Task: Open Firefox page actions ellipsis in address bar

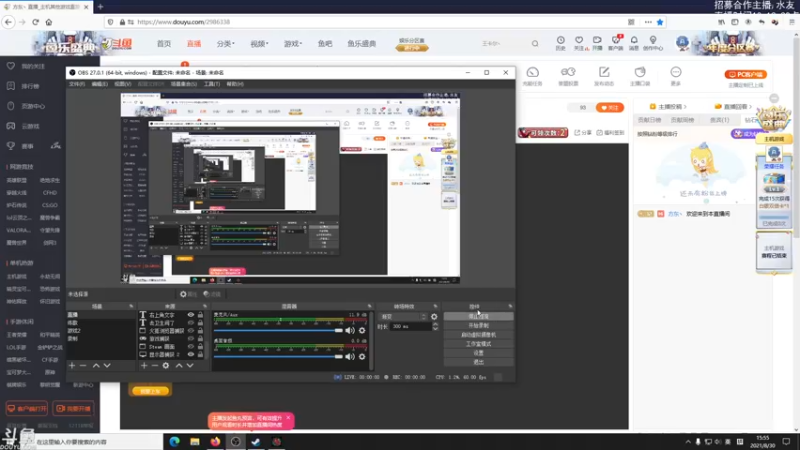Action: coord(648,22)
